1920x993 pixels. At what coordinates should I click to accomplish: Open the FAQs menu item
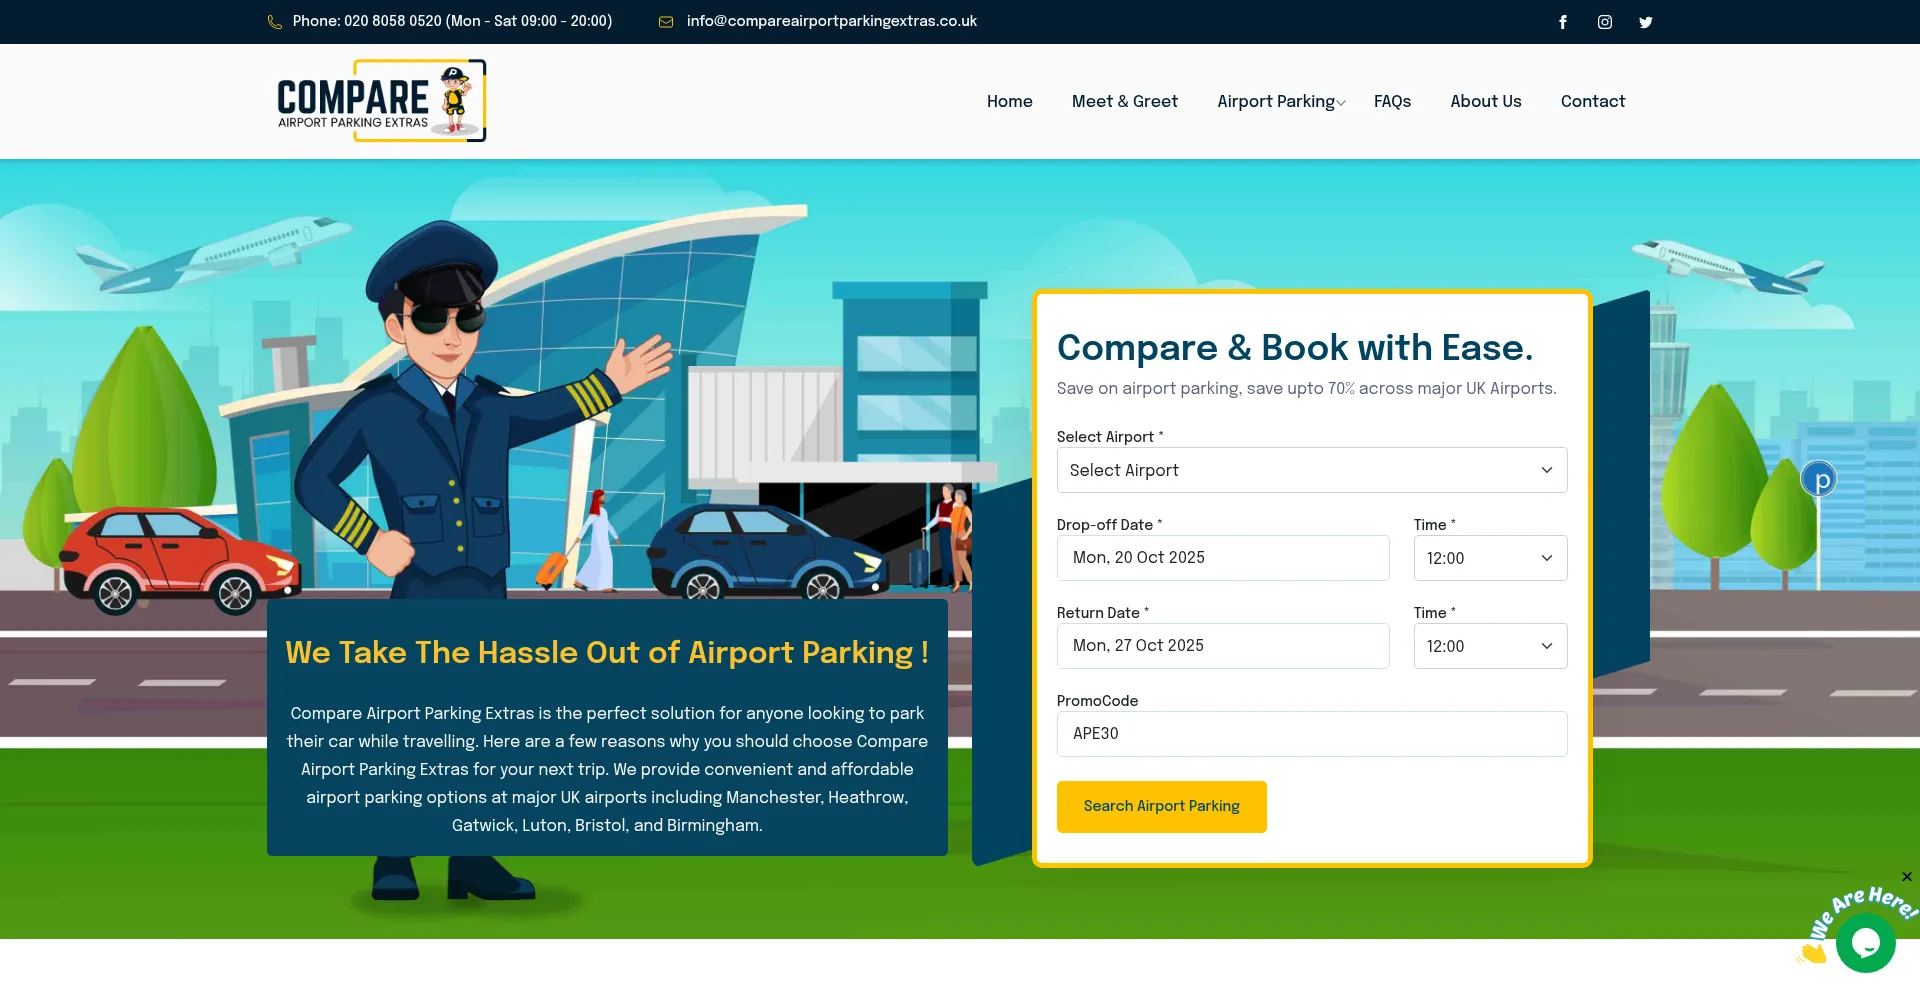1392,101
